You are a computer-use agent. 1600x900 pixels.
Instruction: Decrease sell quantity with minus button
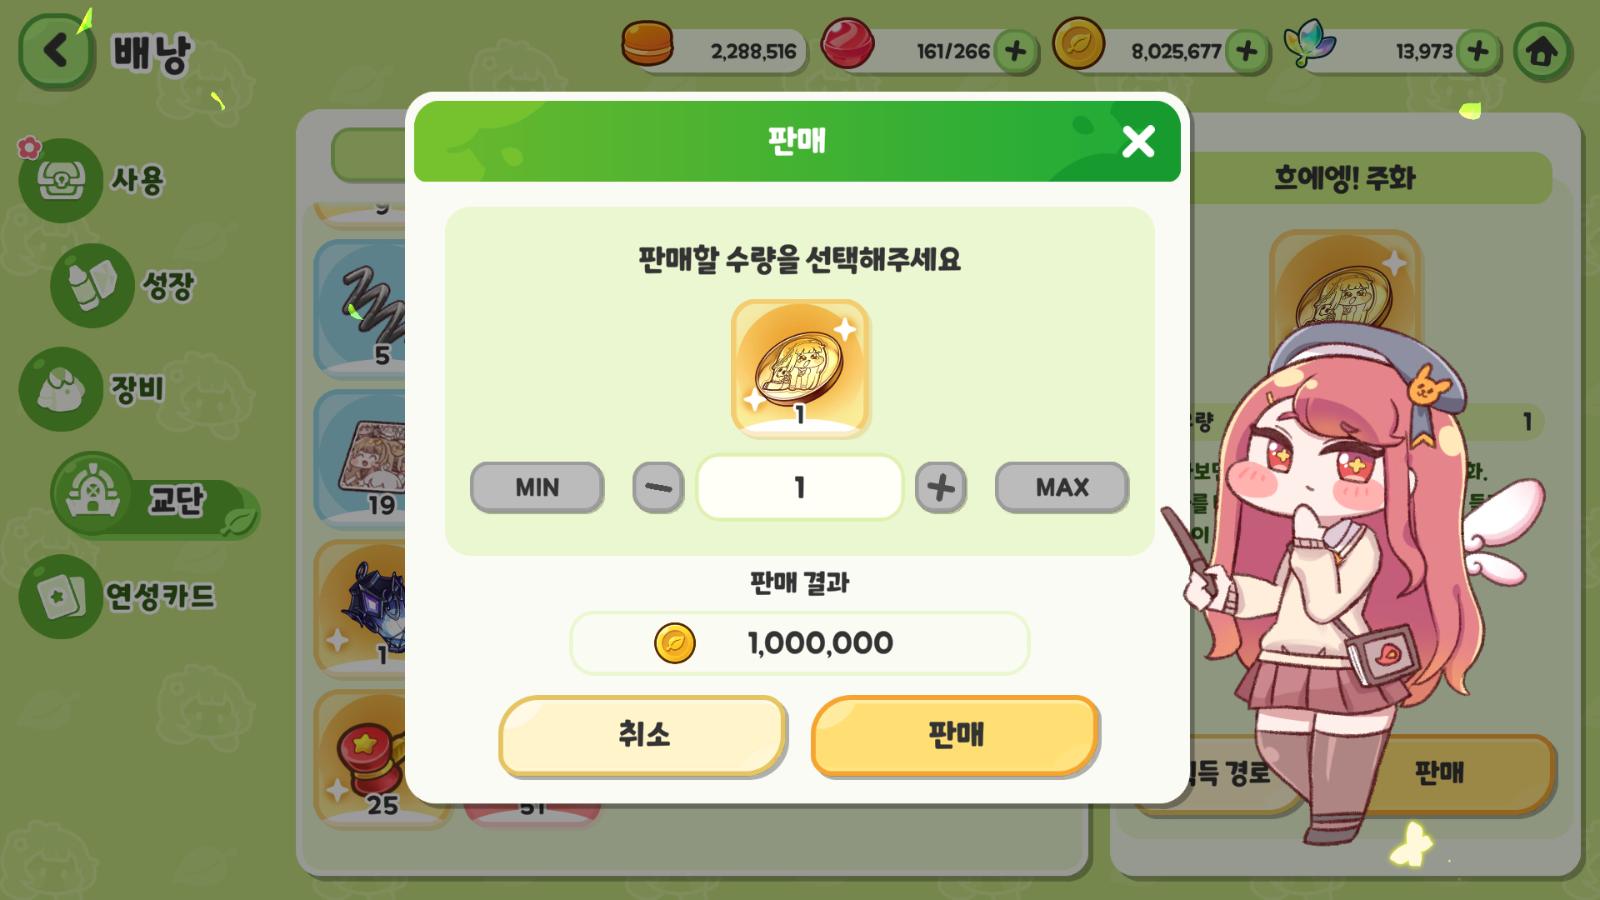tap(658, 487)
